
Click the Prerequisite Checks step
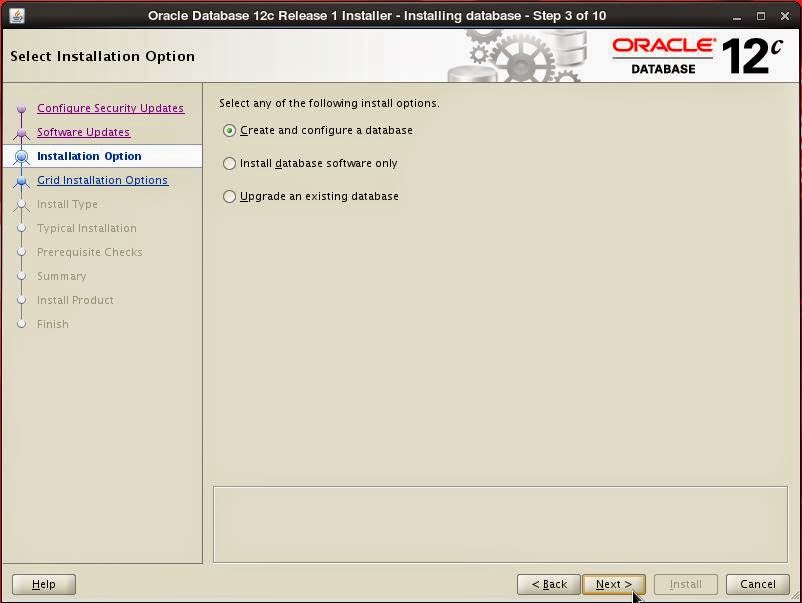[x=90, y=252]
